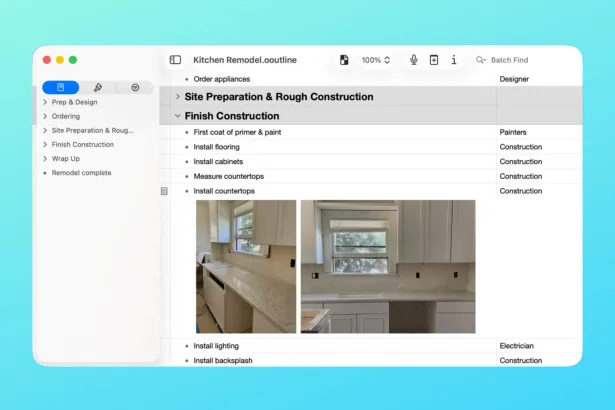
Task: Click the left kitchen countertop photo
Action: (245, 266)
